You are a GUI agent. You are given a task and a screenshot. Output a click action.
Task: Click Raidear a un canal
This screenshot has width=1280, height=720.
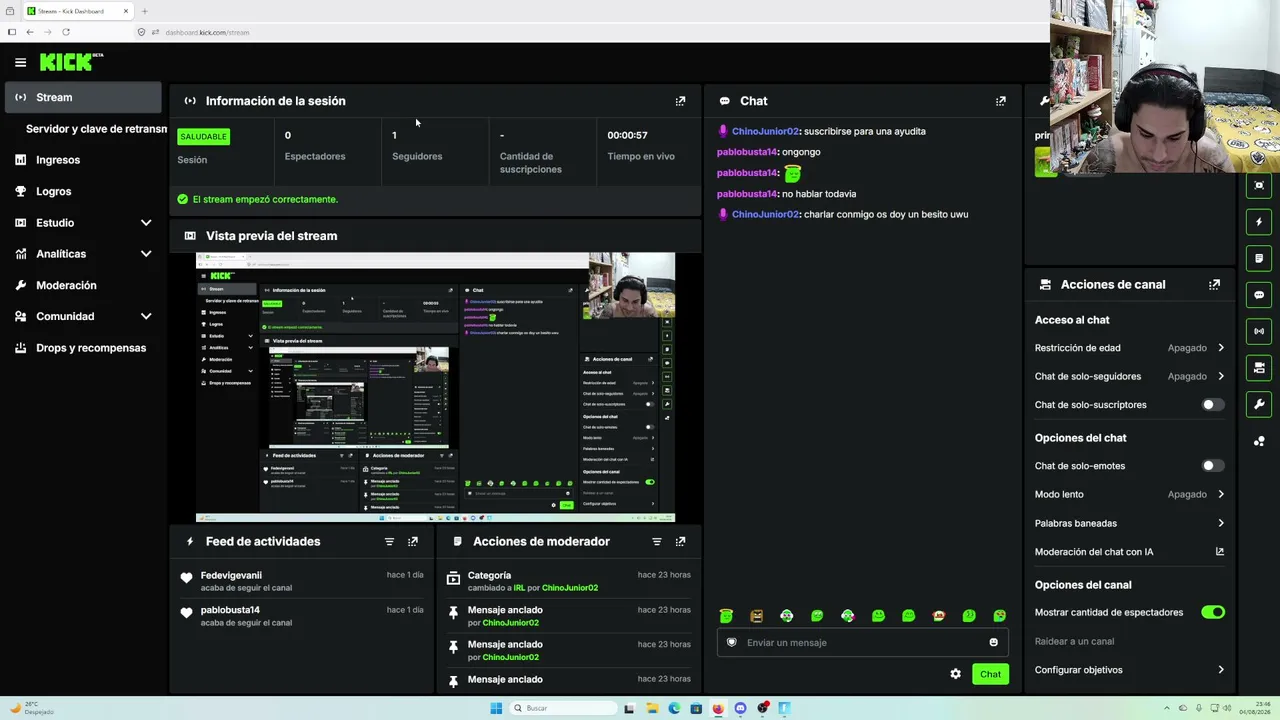[1074, 641]
